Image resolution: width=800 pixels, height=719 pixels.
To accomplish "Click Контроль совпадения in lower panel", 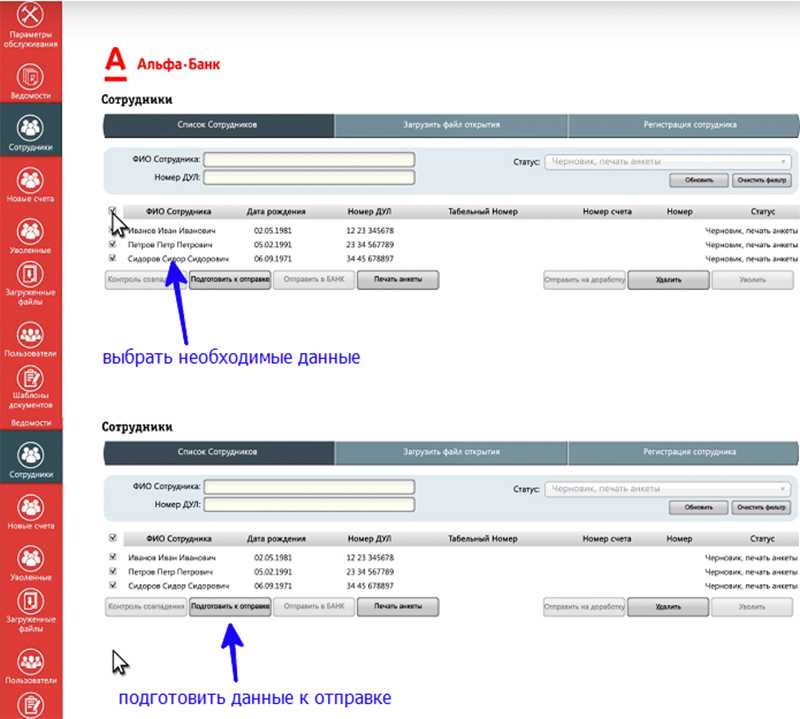I will coord(146,607).
